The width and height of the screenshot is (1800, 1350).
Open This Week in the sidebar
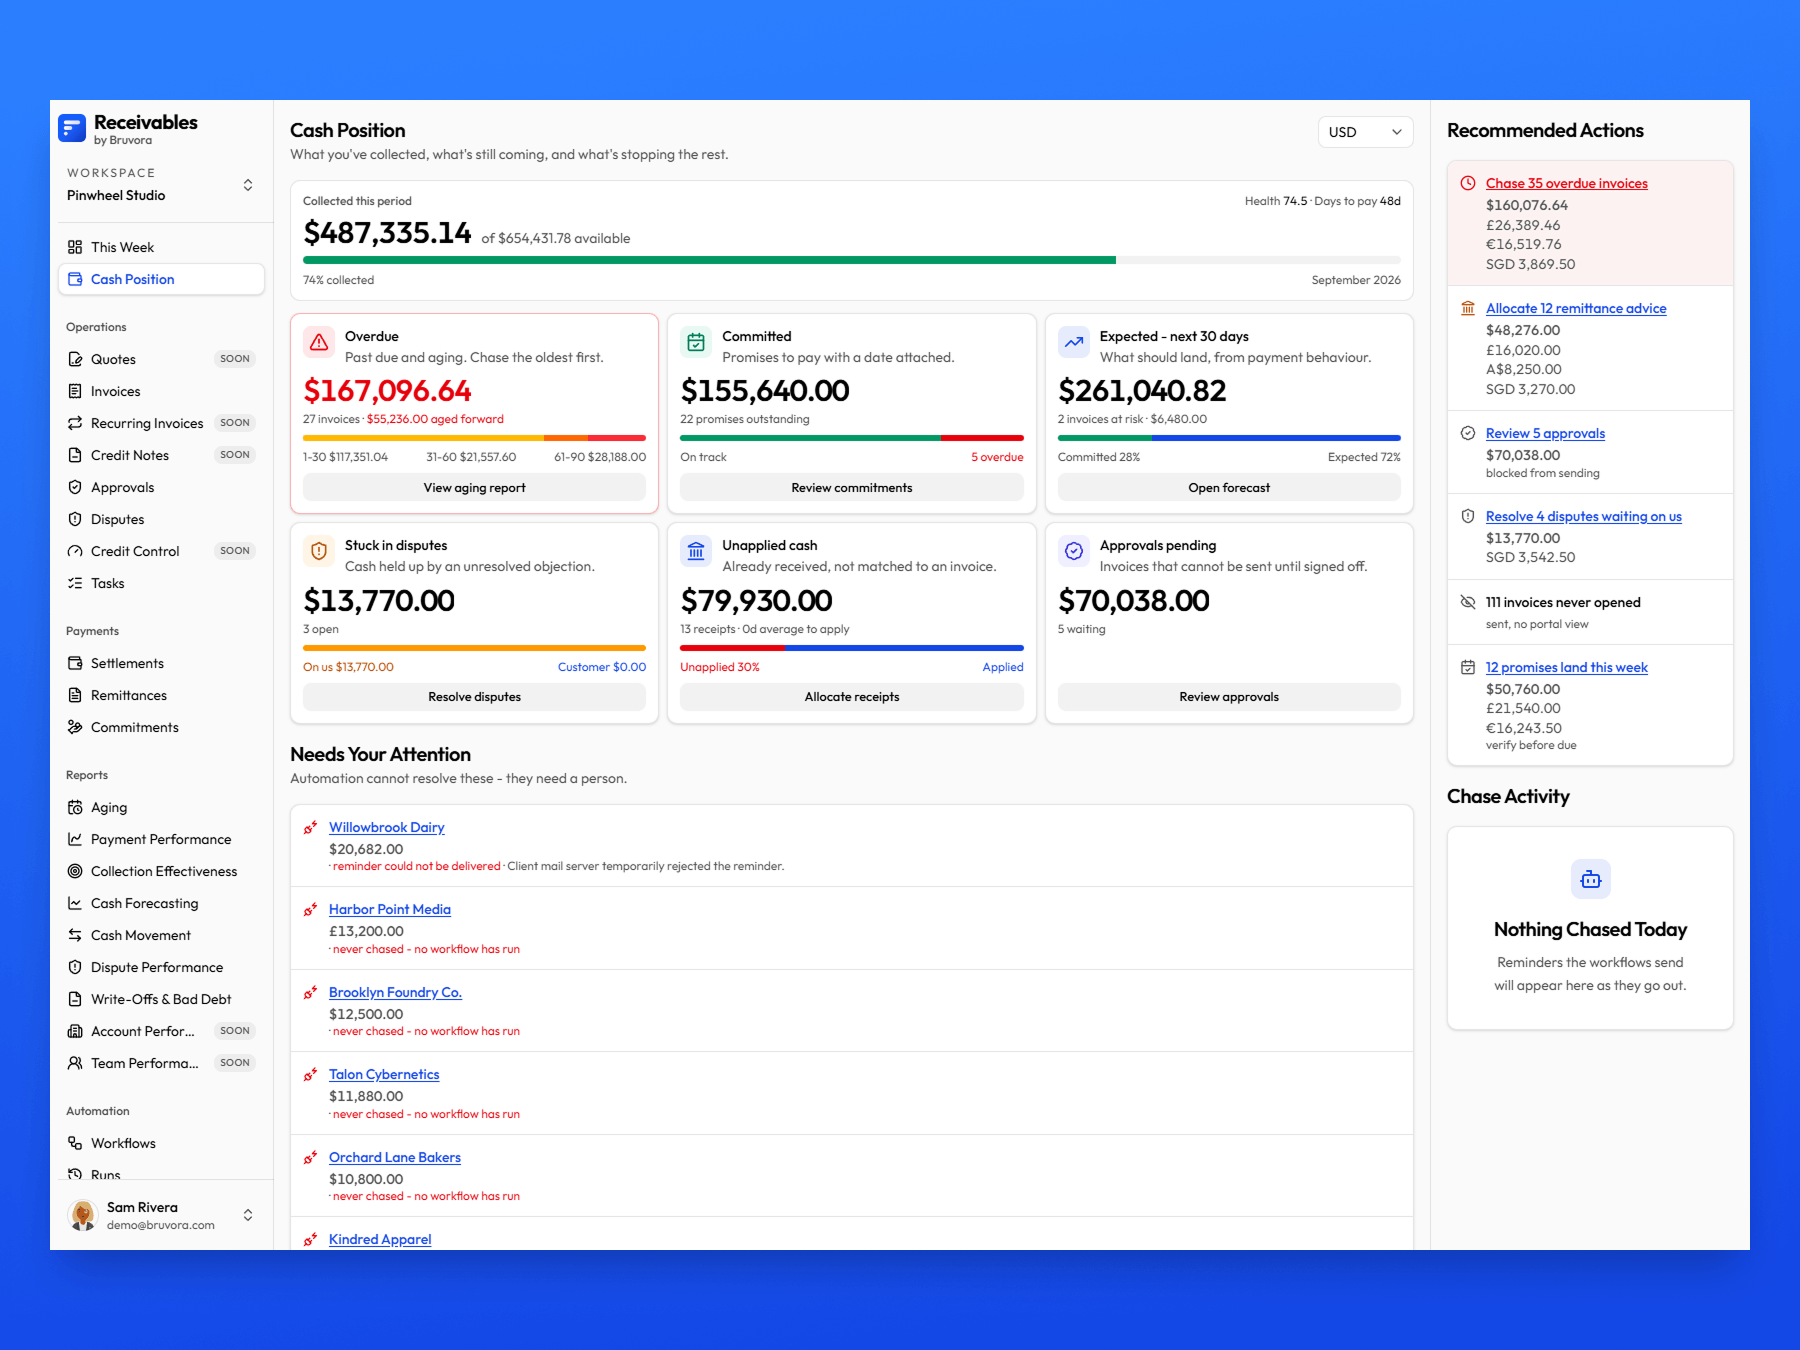[x=161, y=247]
